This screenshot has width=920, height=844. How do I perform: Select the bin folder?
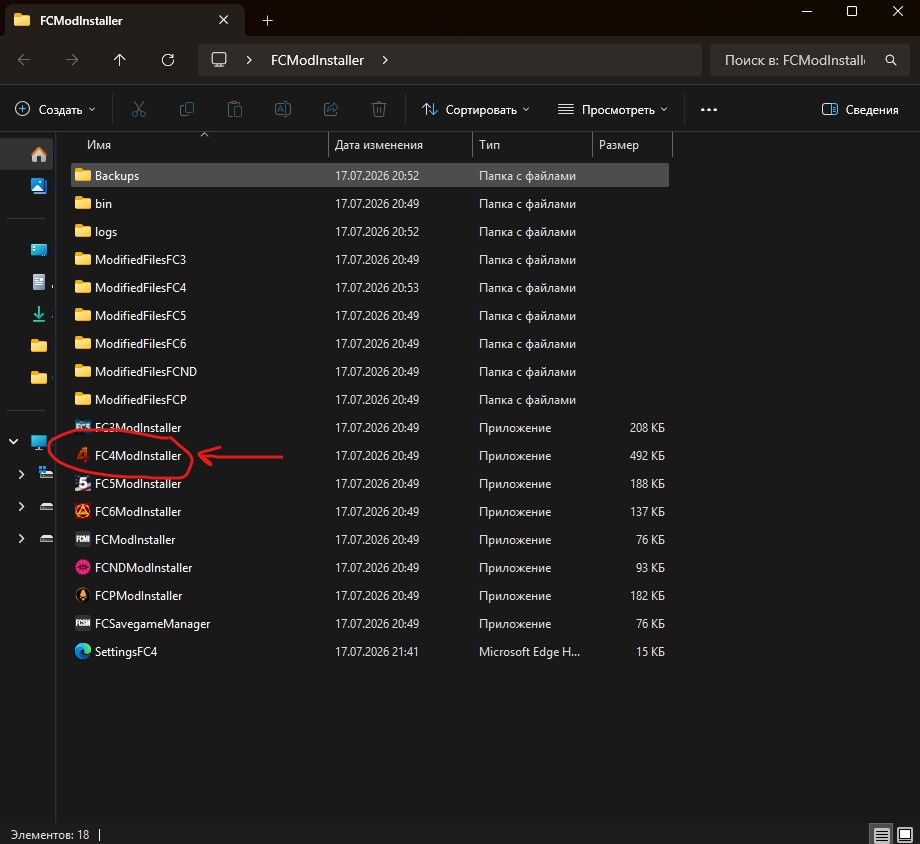pyautogui.click(x=370, y=204)
